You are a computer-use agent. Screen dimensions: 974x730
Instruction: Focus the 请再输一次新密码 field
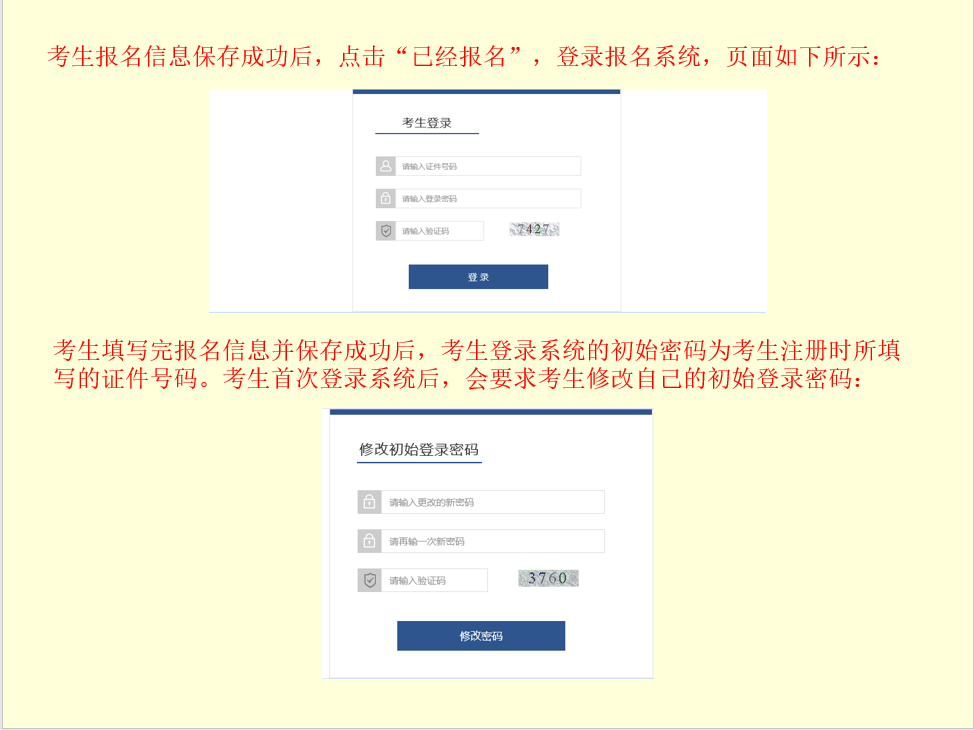pyautogui.click(x=493, y=541)
